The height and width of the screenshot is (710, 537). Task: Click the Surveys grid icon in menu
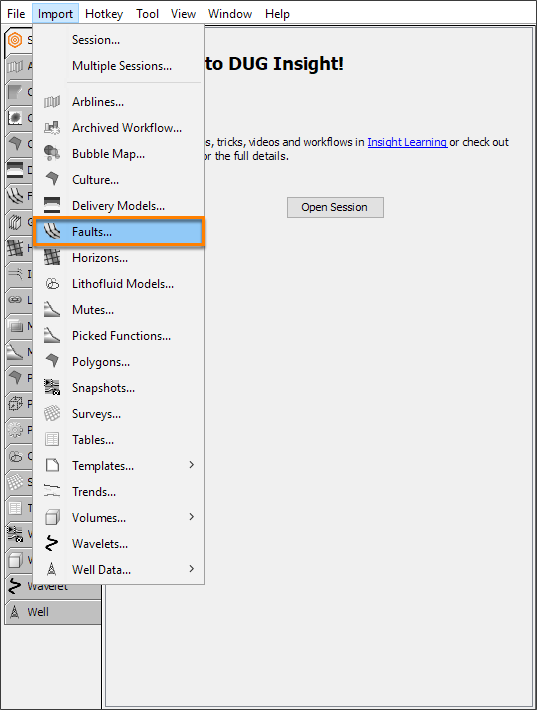[52, 413]
